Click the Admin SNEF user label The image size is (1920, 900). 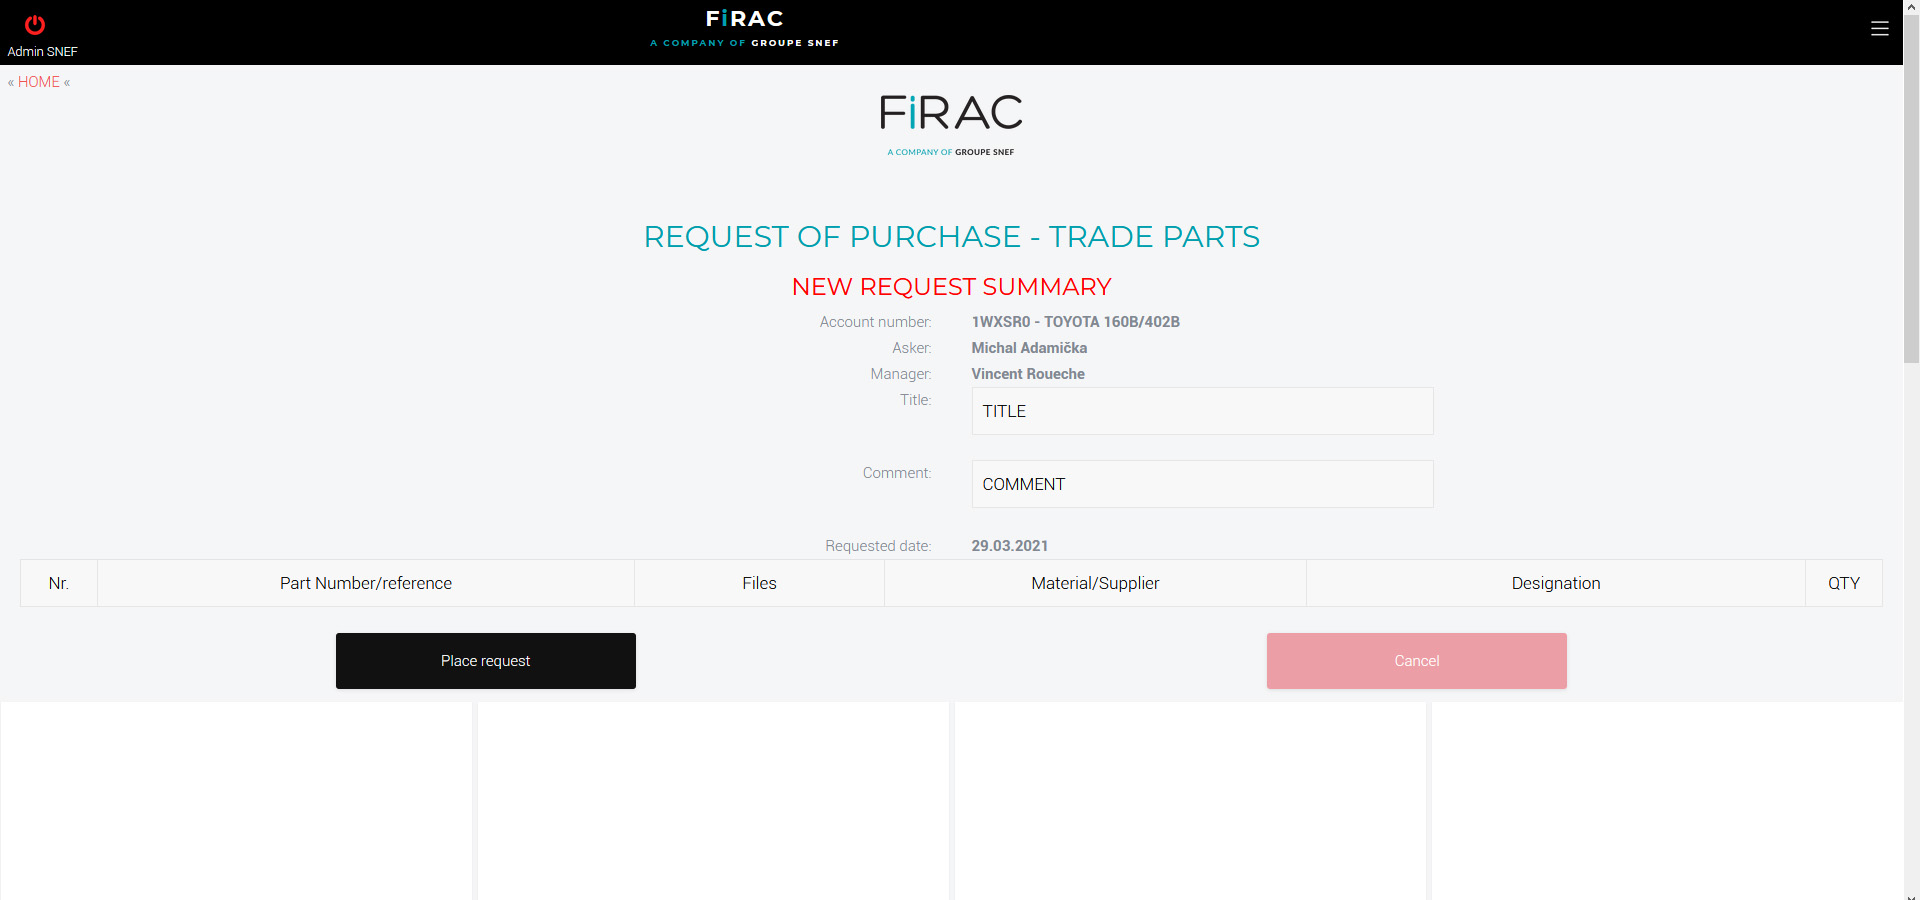click(x=43, y=51)
